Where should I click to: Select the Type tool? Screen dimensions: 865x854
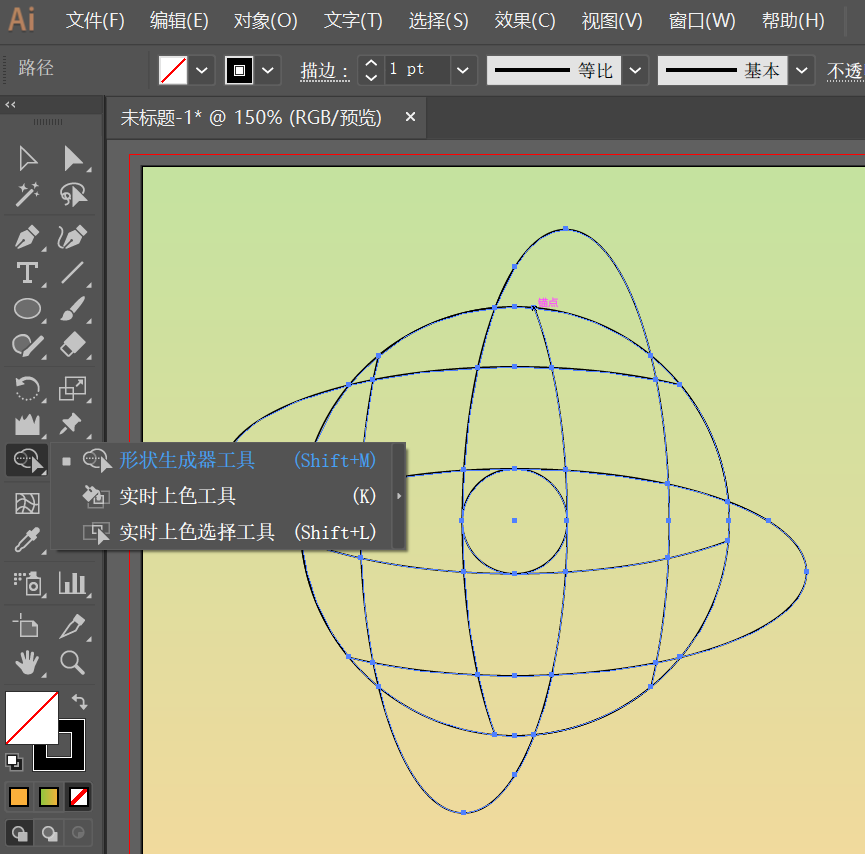pos(26,273)
